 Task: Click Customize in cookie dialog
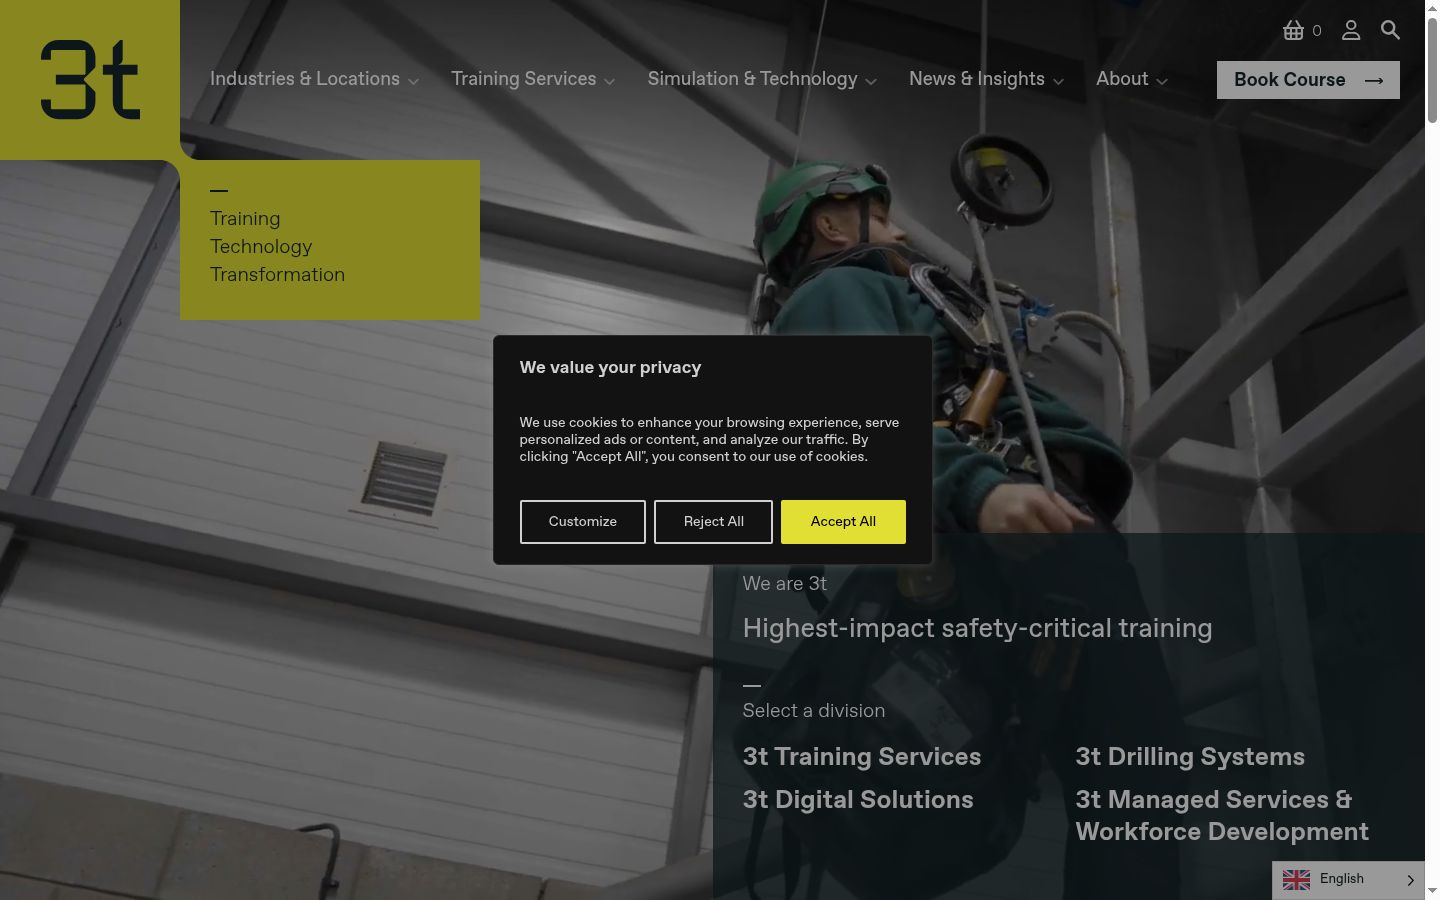tap(583, 522)
